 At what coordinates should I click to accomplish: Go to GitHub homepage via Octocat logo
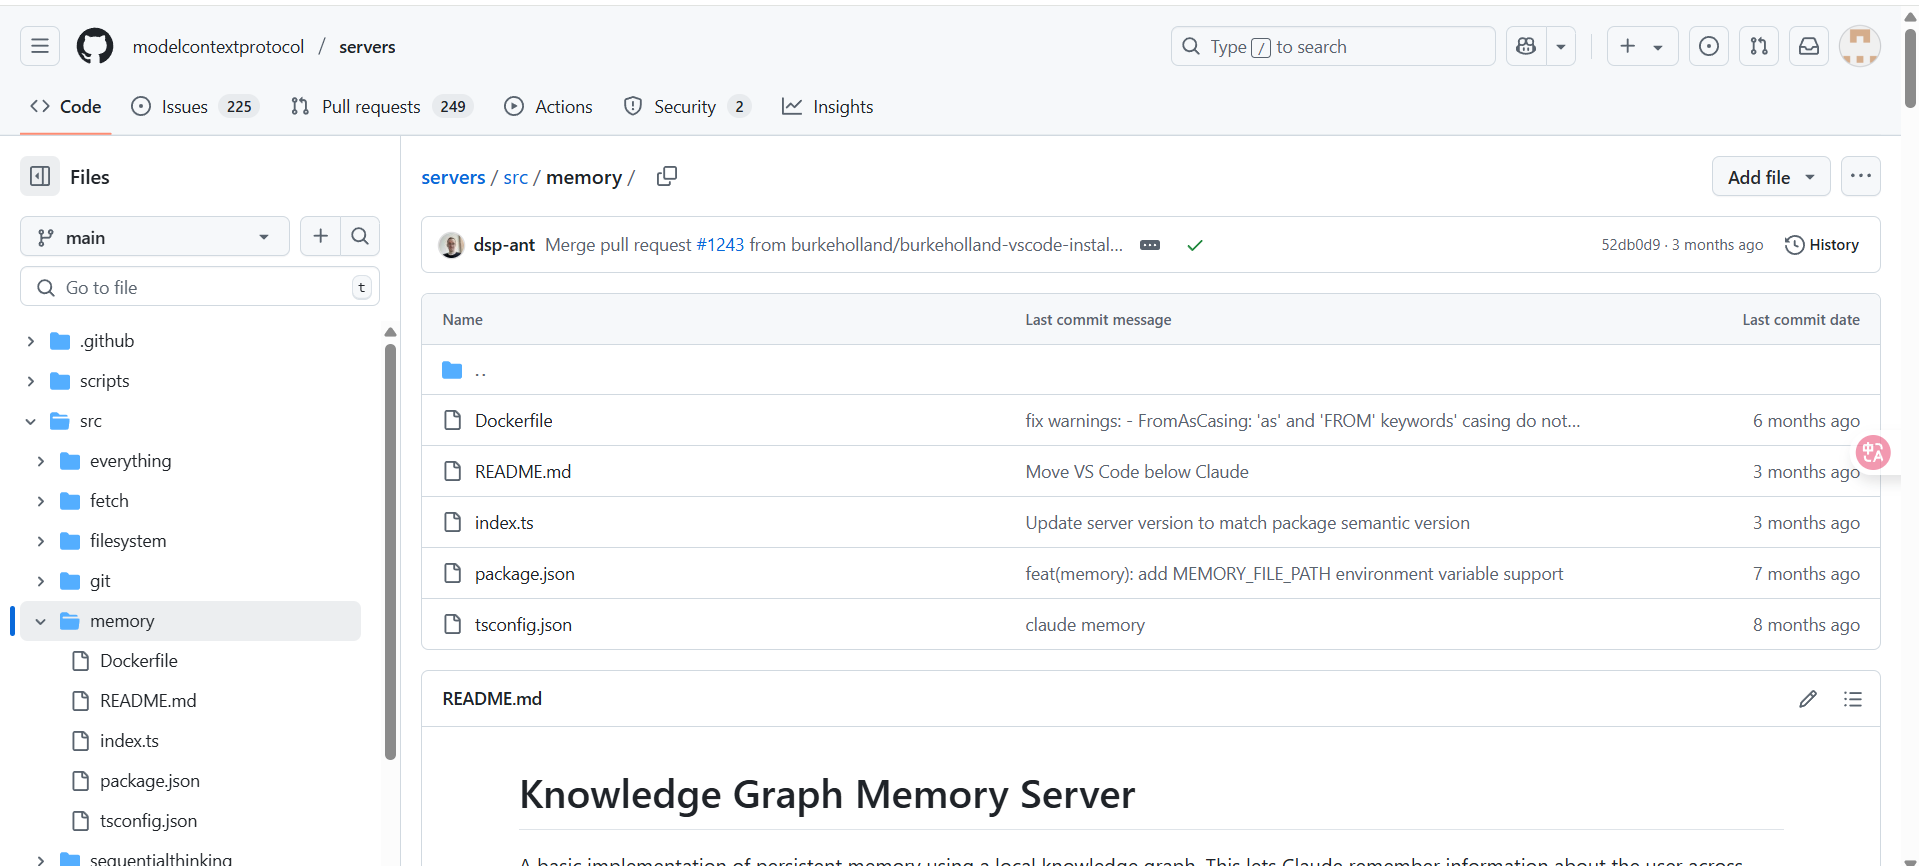(x=95, y=46)
